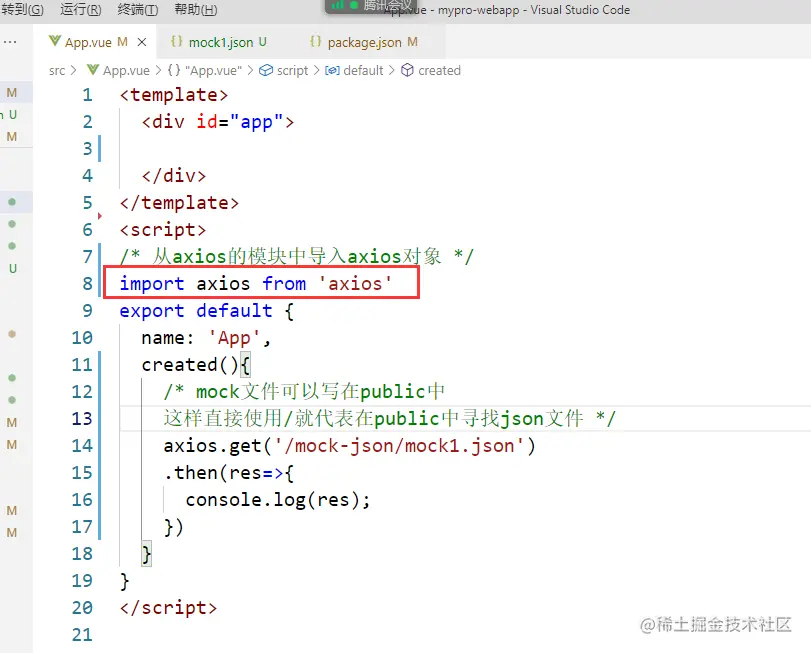Click line number 21 in the gutter
Image resolution: width=811 pixels, height=653 pixels.
[82, 634]
